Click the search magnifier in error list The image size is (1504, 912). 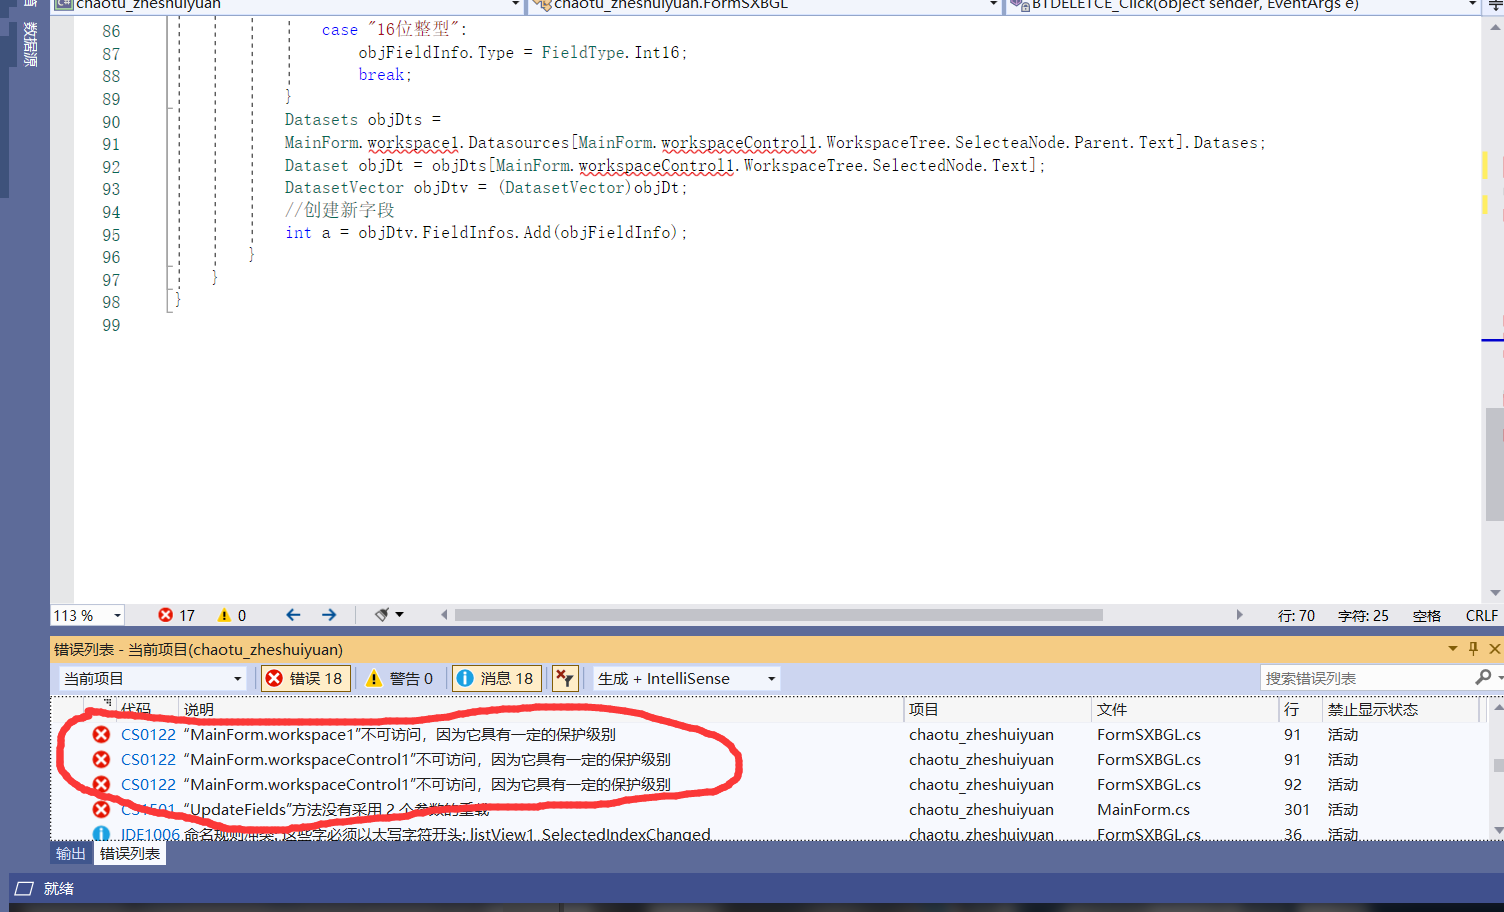coord(1482,678)
